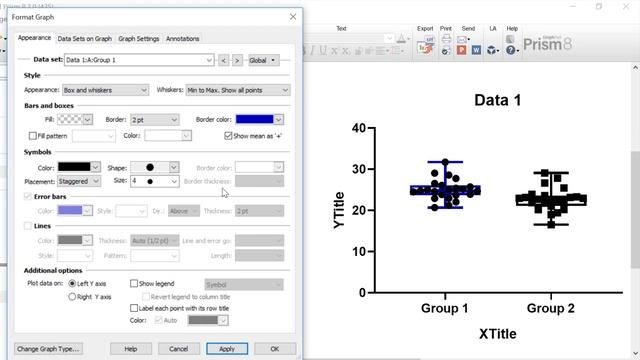640x360 pixels.
Task: Click the Group 1 axis label
Action: pyautogui.click(x=444, y=308)
